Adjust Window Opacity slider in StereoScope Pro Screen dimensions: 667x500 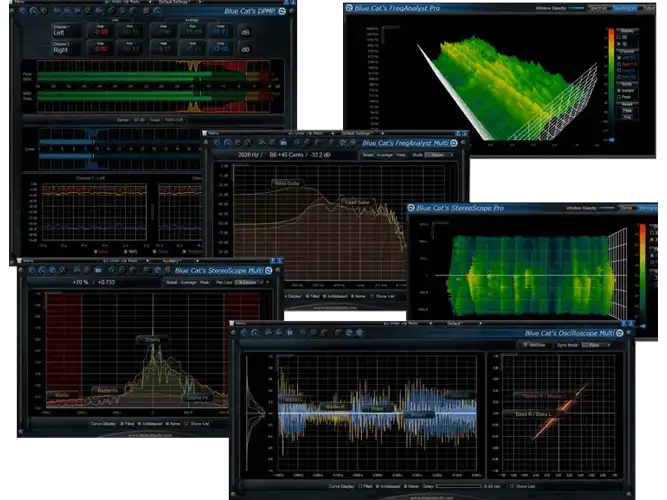(607, 208)
